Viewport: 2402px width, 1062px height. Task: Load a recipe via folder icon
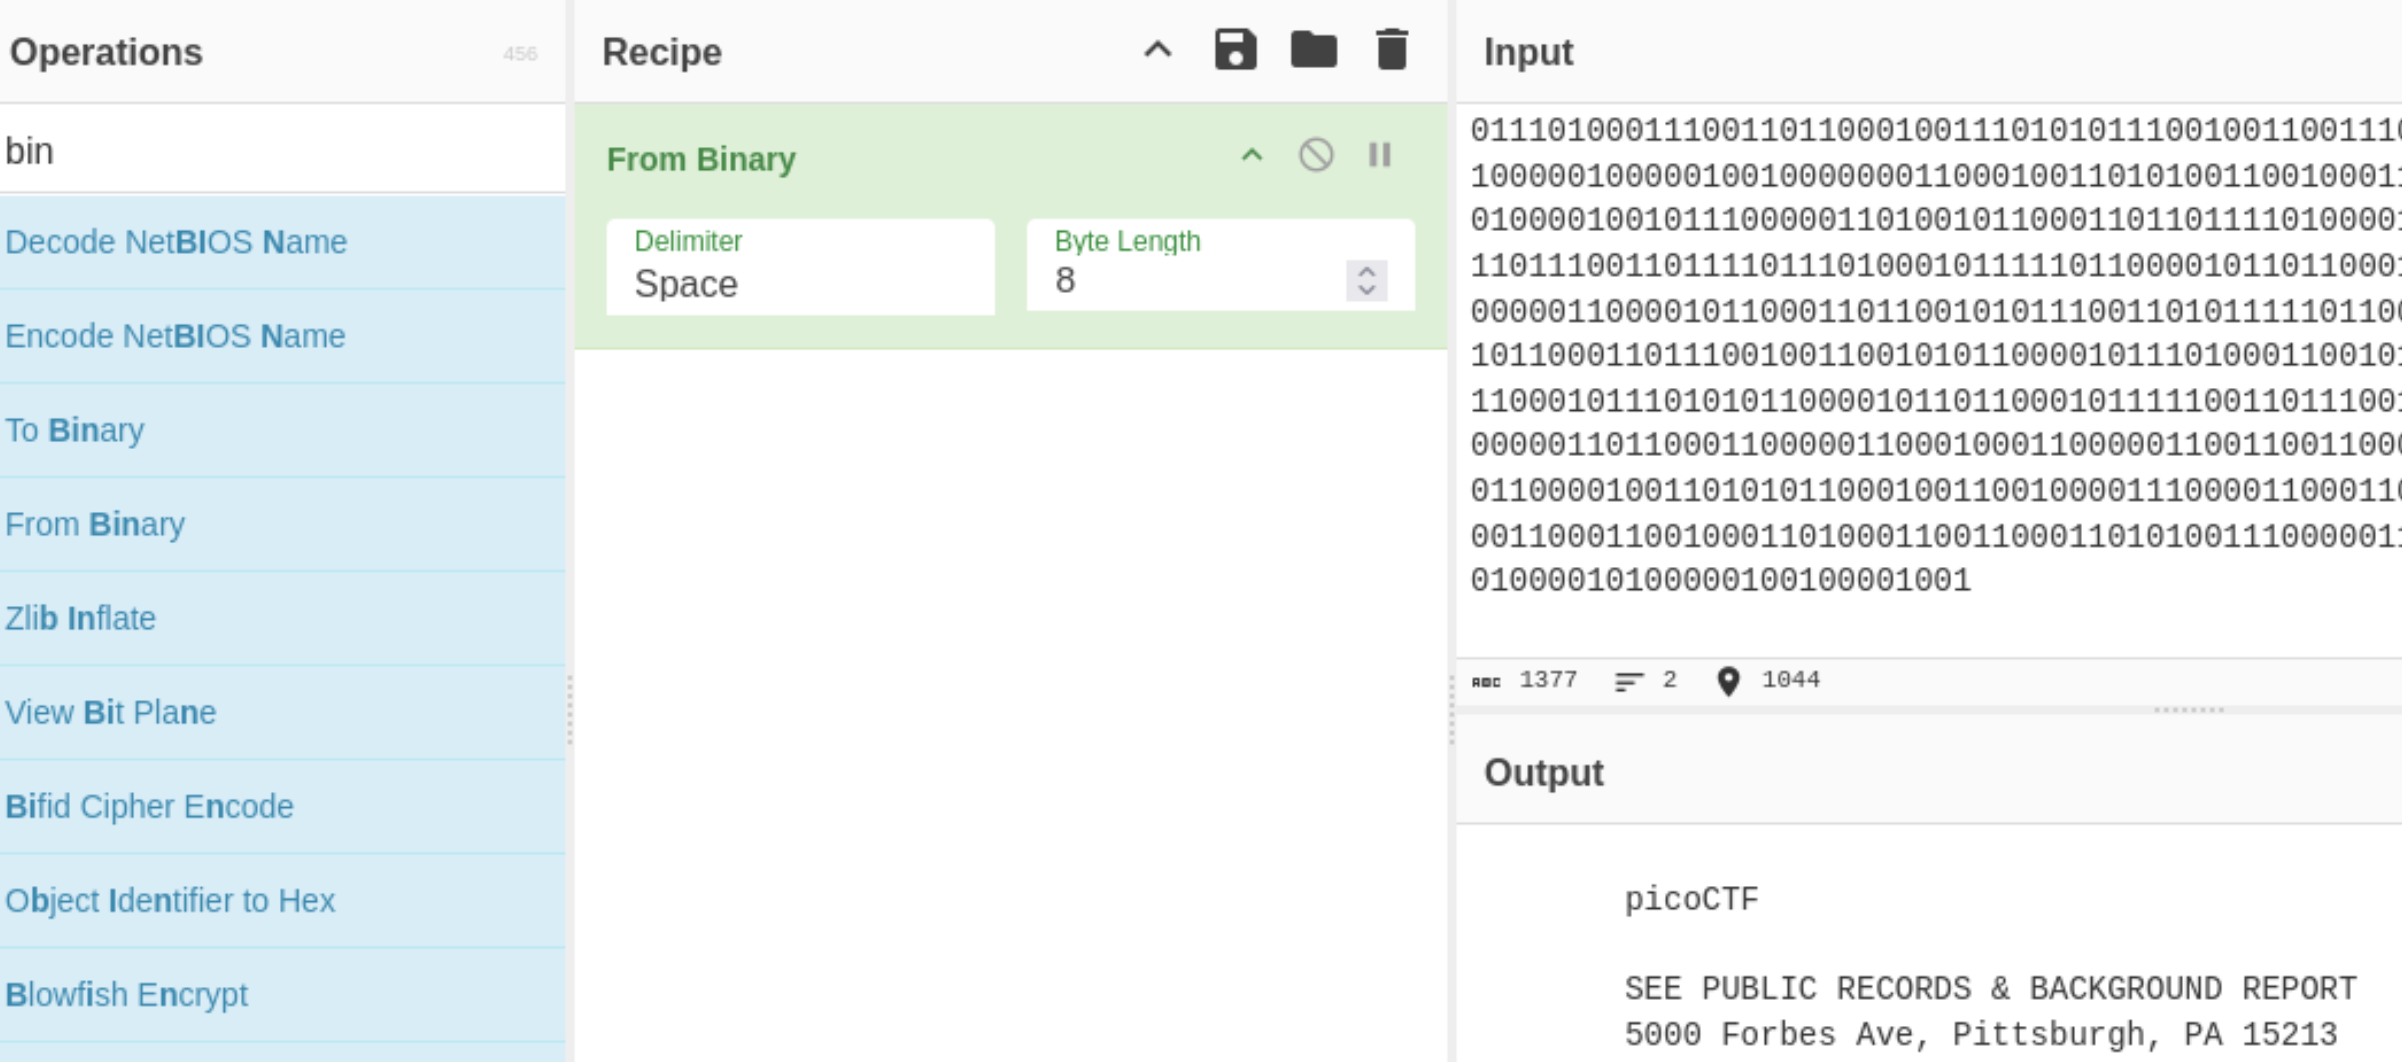1313,50
